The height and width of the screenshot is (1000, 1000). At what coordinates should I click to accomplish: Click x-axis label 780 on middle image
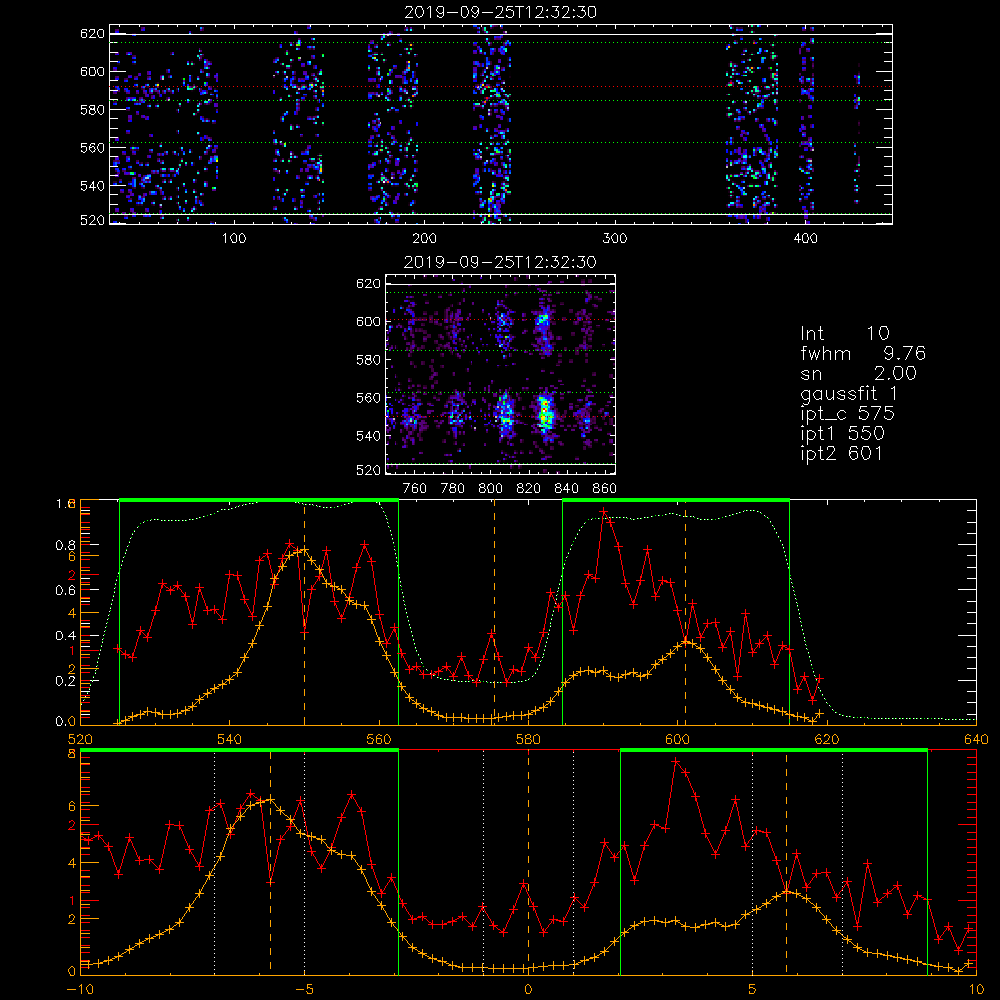(x=453, y=489)
